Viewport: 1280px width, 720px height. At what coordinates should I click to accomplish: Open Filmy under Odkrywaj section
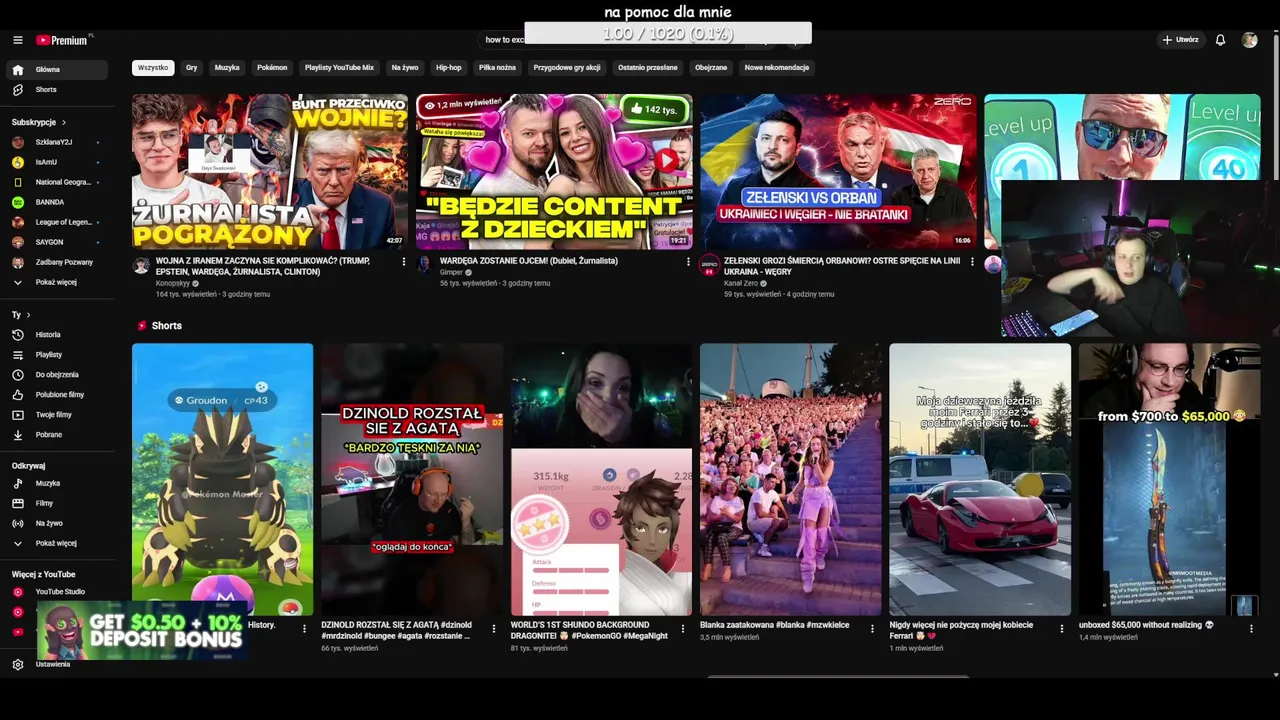pyautogui.click(x=56, y=504)
